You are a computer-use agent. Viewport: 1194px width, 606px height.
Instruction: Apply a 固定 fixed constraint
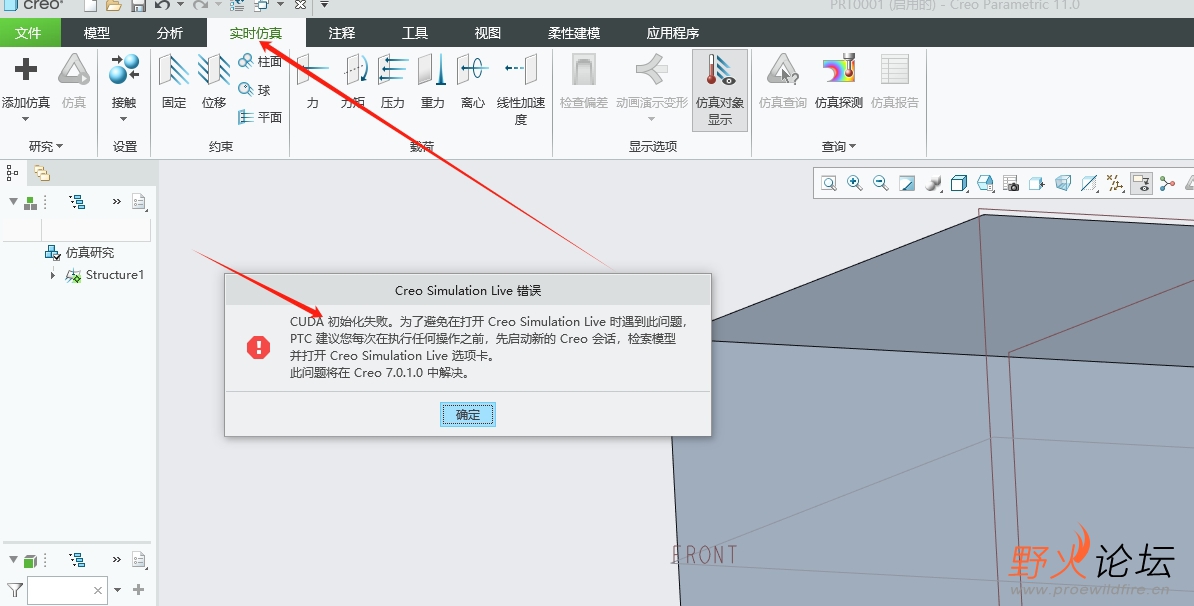174,81
